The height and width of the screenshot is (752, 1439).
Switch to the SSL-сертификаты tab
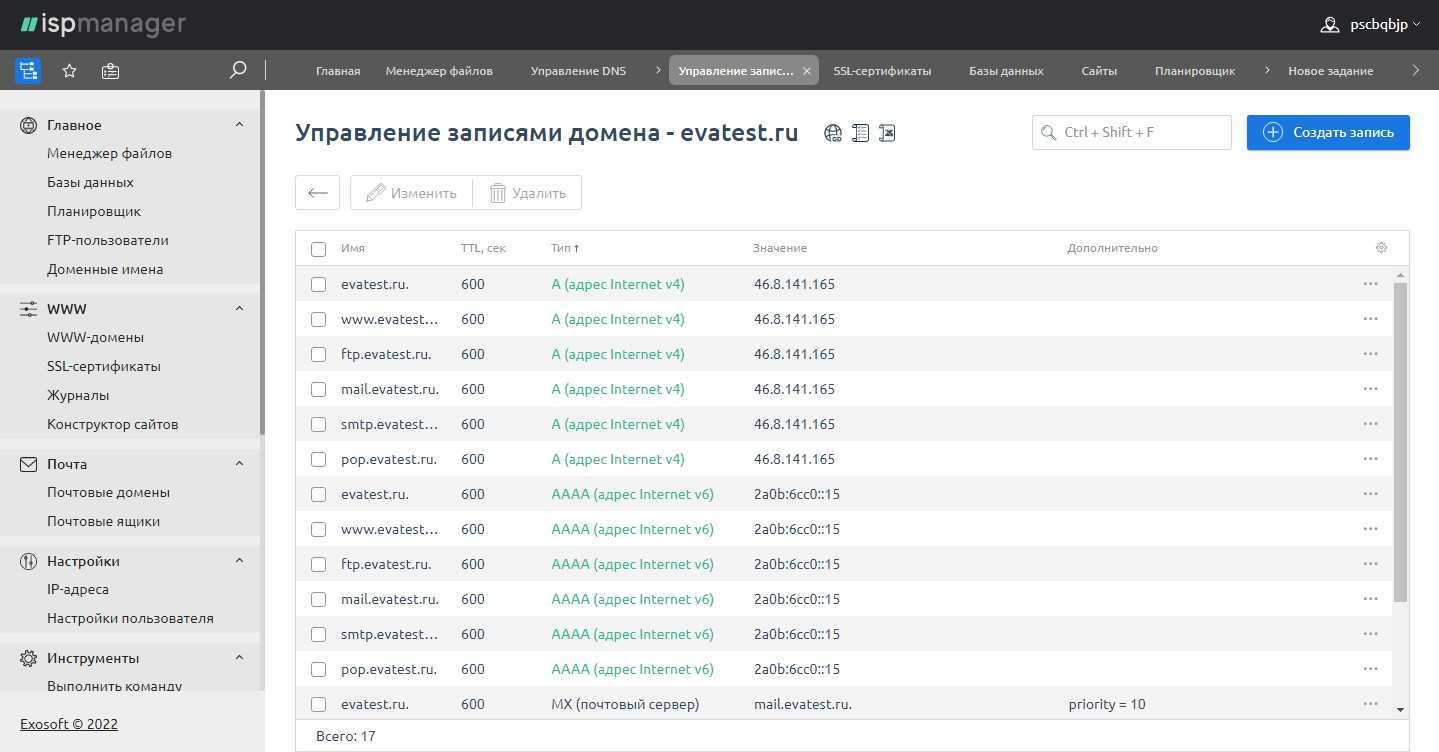(882, 71)
